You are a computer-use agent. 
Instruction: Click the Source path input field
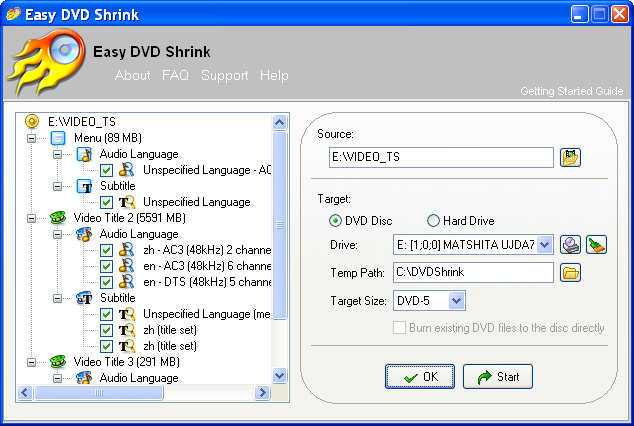coord(441,157)
